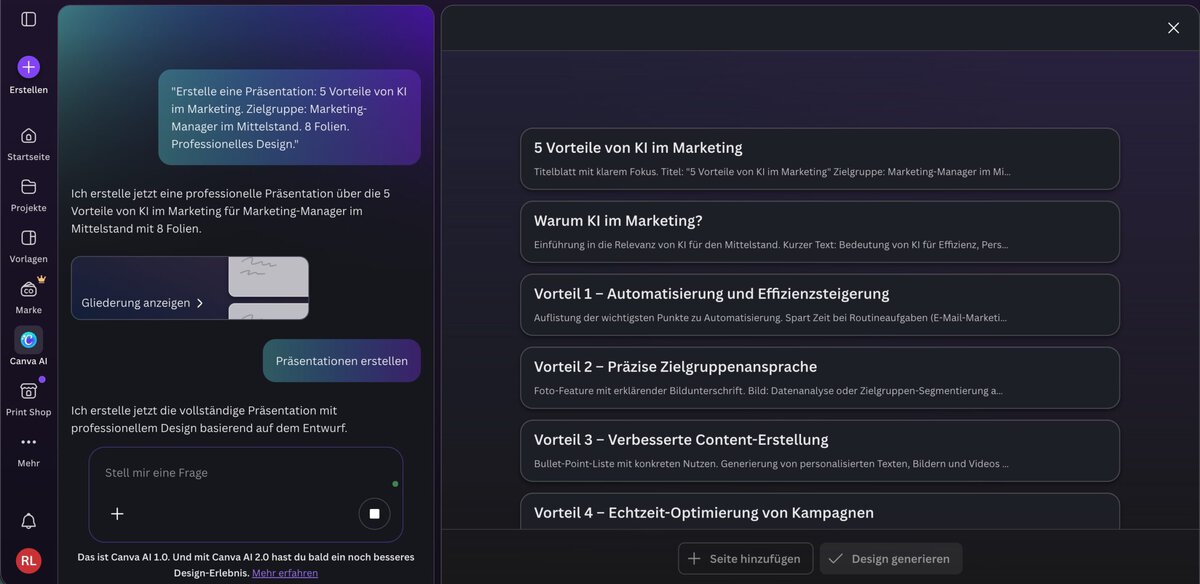
Task: Click the Präsentationen erstellen button
Action: [341, 360]
